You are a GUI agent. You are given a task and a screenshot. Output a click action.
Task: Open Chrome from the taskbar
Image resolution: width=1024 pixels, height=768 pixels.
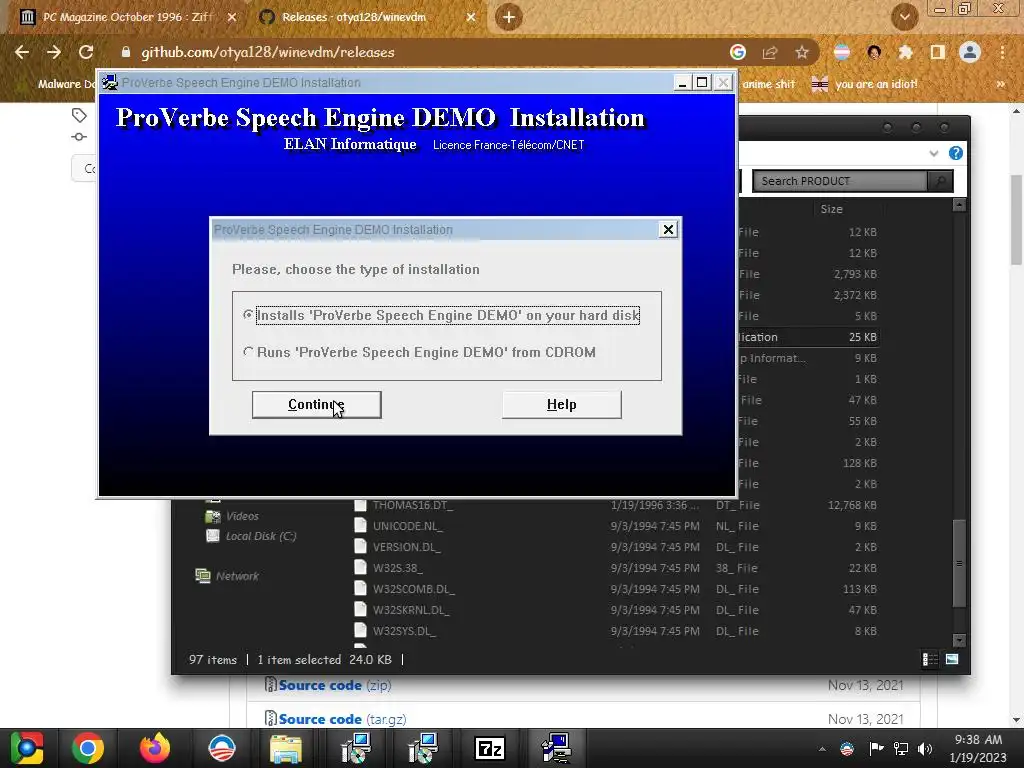88,748
